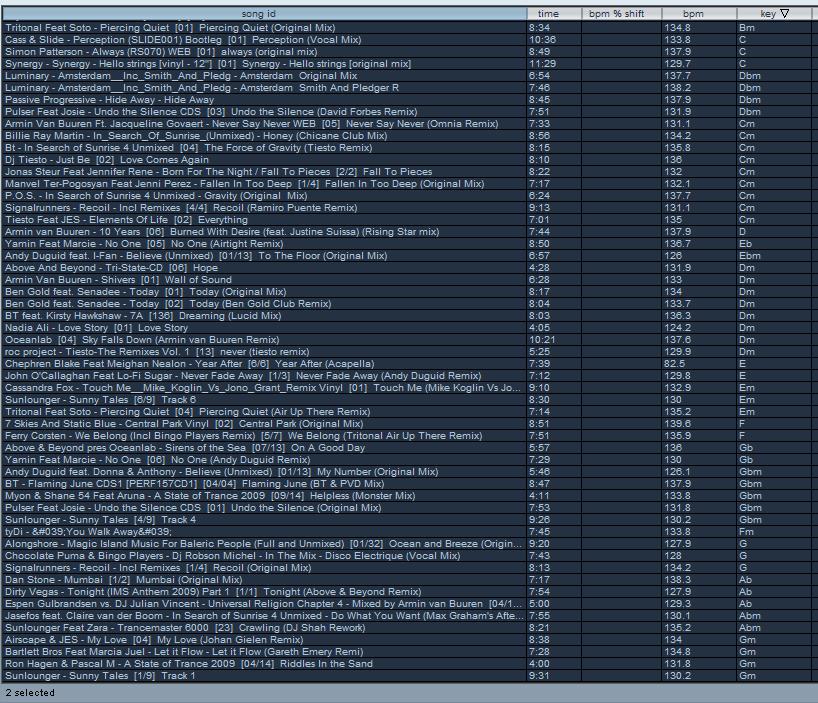
Task: Select Tritonal 'Piercing Quiet (Original Mix)' row
Action: pyautogui.click(x=407, y=28)
